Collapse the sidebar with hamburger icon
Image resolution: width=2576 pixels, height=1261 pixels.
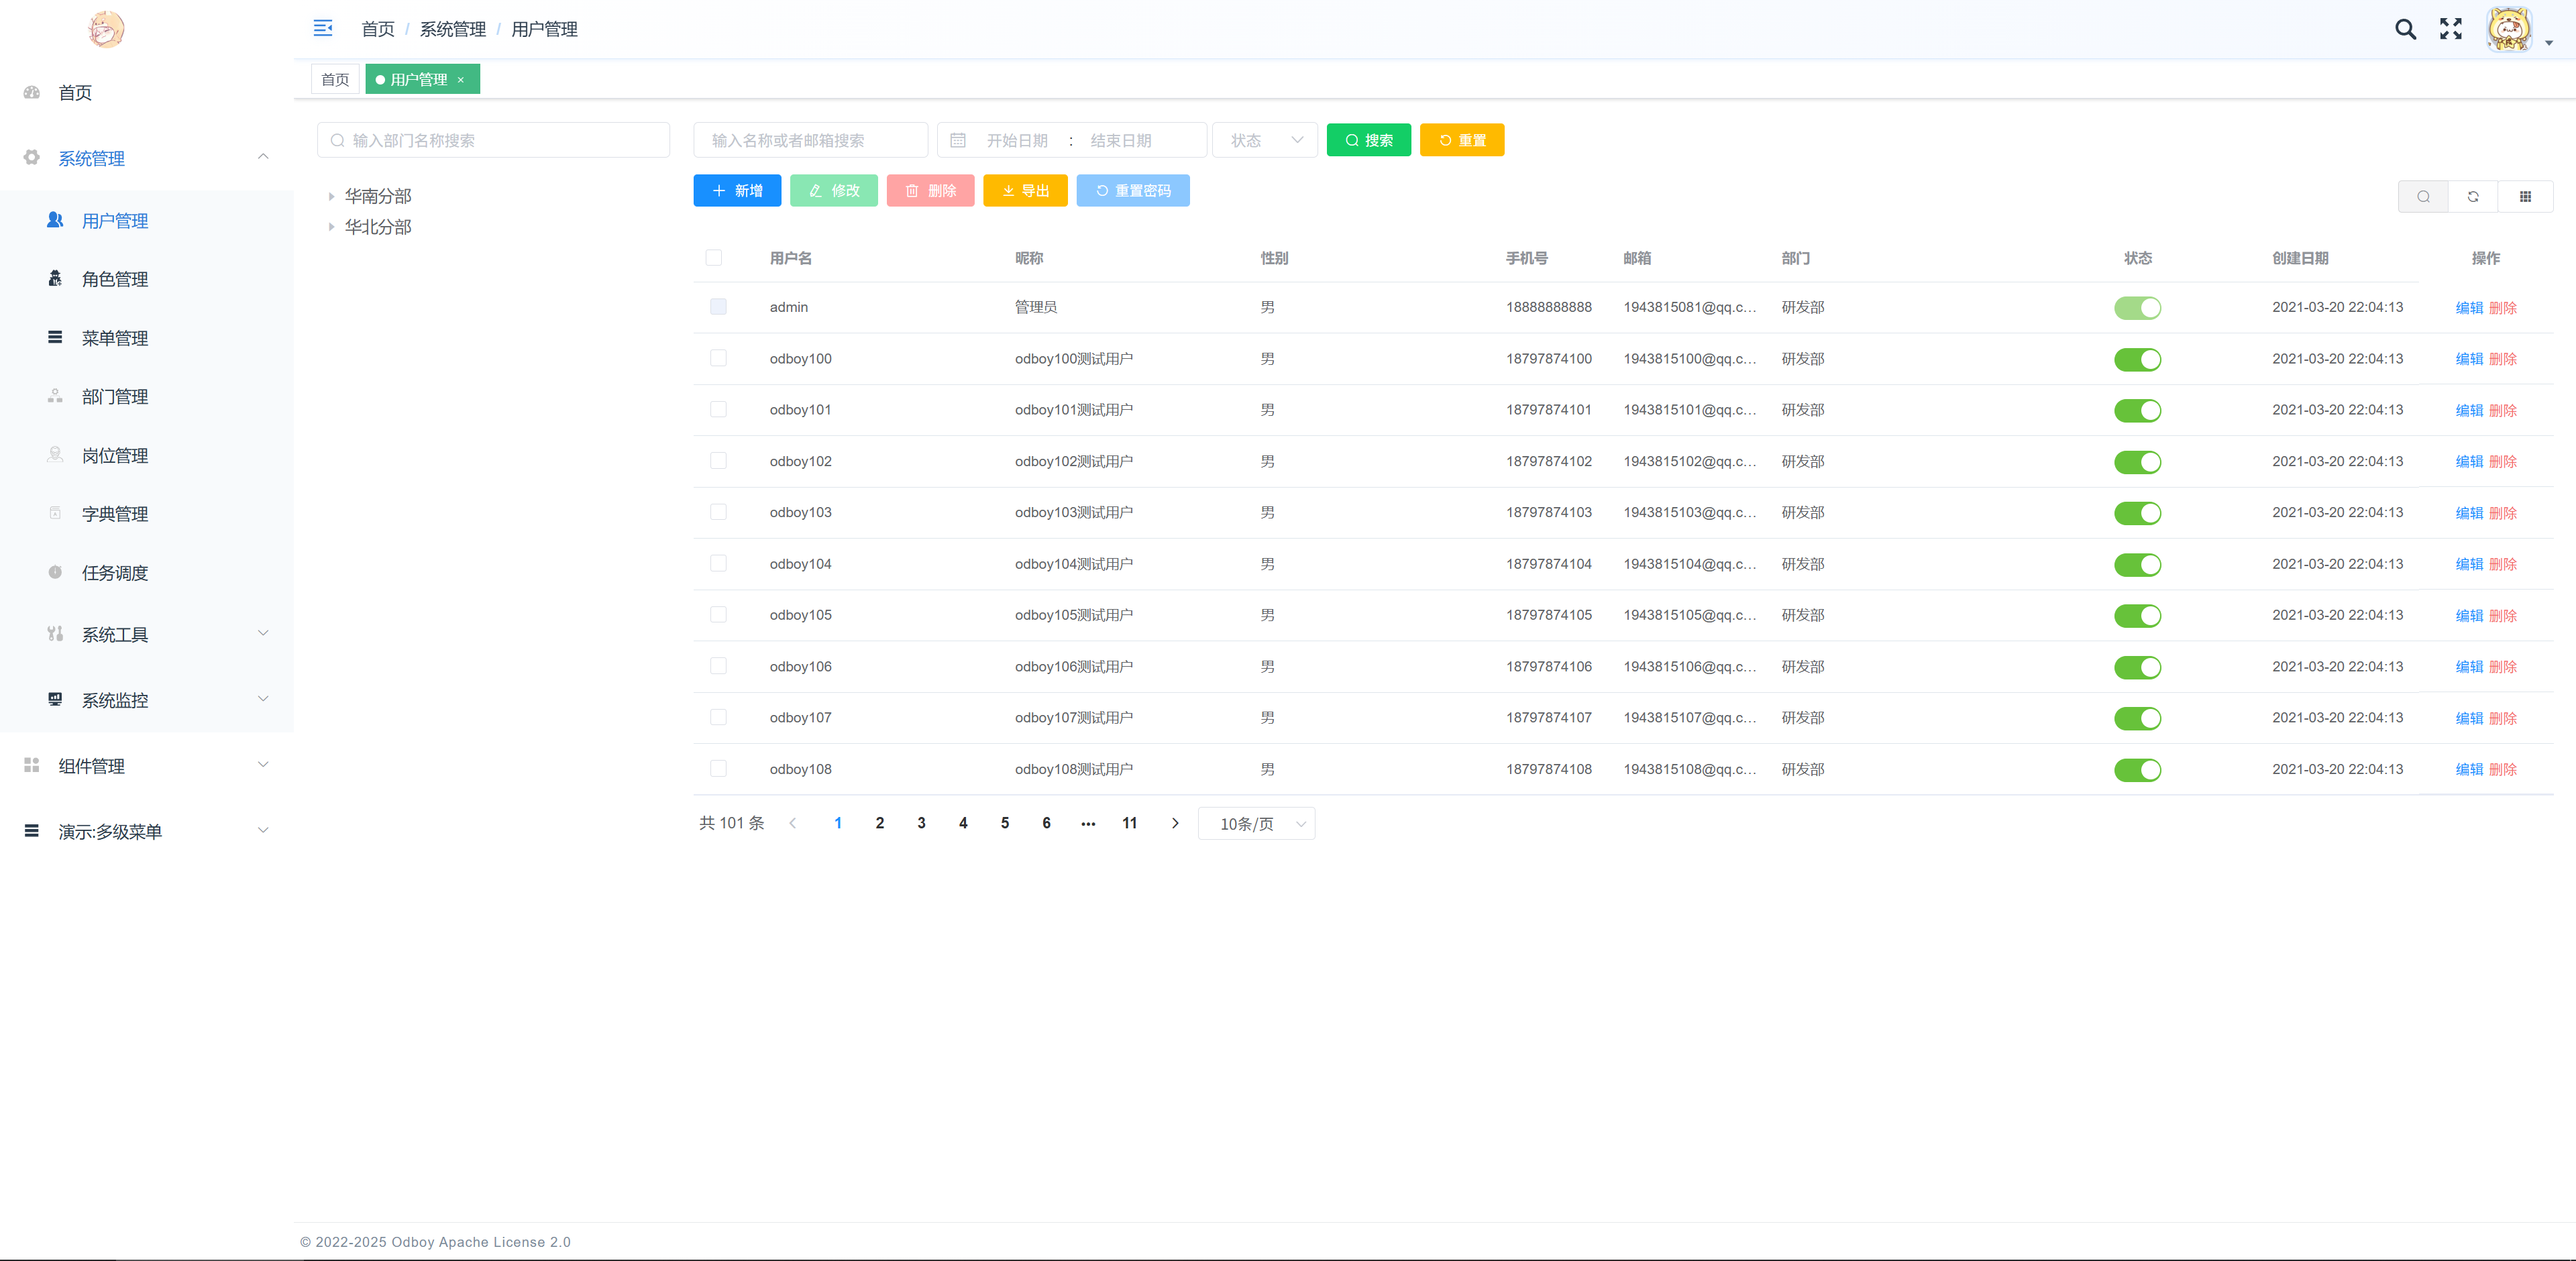322,28
